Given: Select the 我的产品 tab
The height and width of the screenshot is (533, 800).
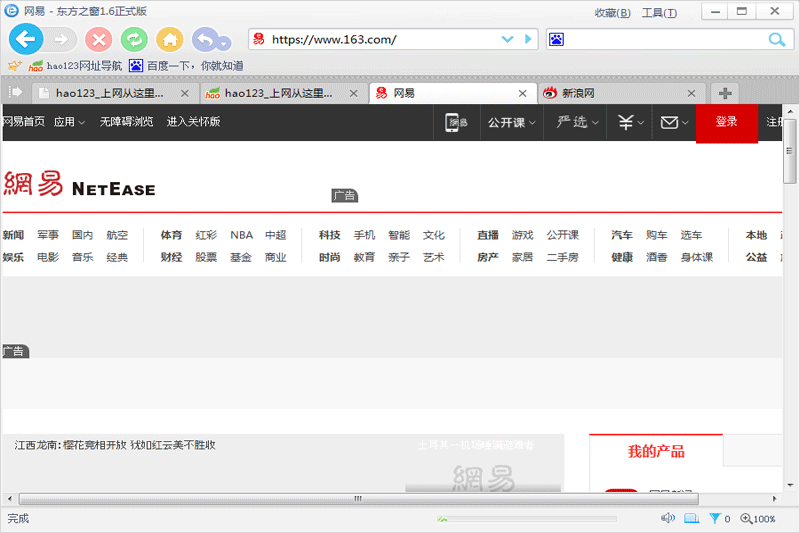Looking at the screenshot, I should pos(656,451).
